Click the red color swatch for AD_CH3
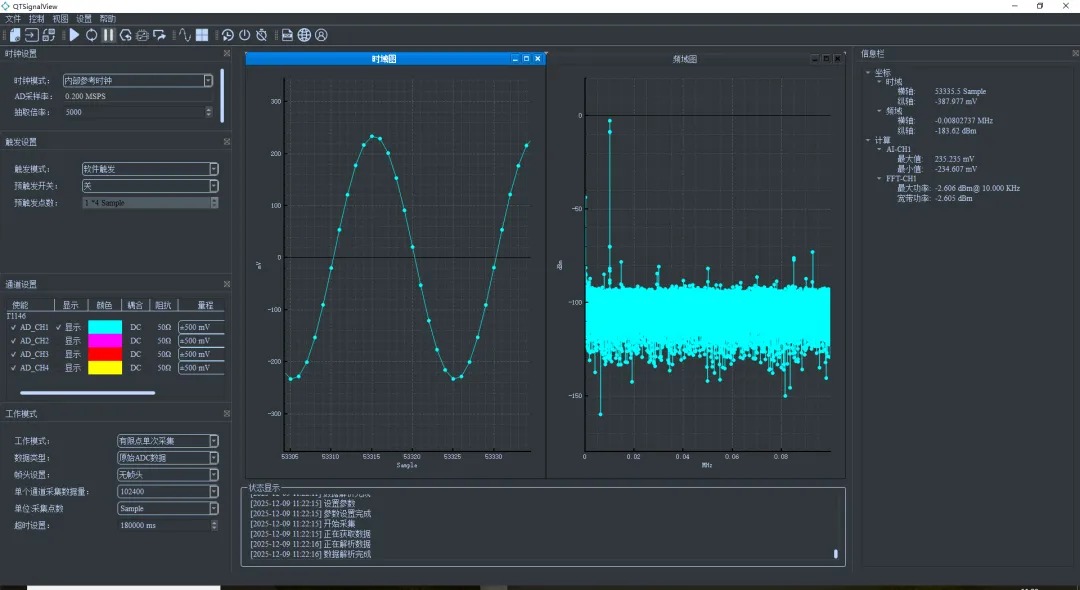The width and height of the screenshot is (1080, 590). [x=105, y=354]
